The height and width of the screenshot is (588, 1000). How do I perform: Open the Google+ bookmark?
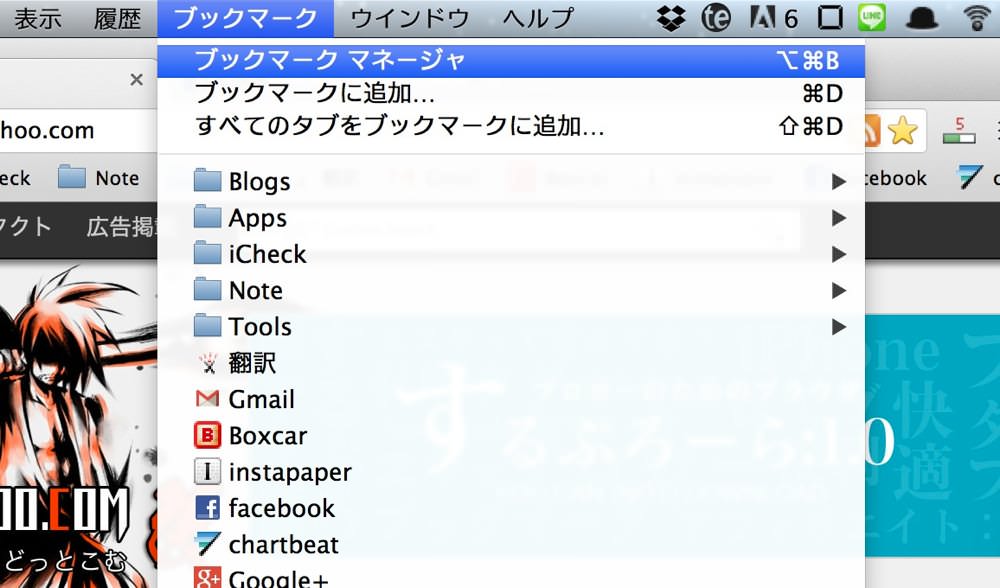coord(511,576)
